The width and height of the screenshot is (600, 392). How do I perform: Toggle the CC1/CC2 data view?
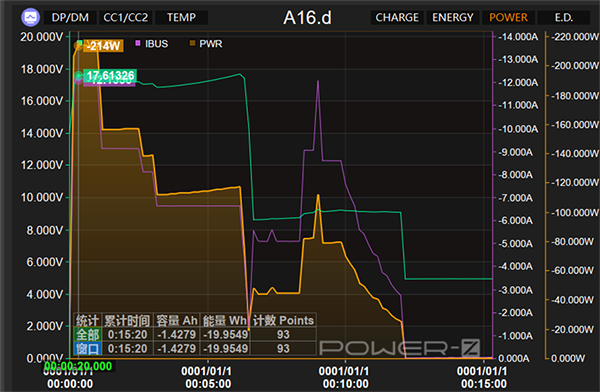tap(126, 18)
